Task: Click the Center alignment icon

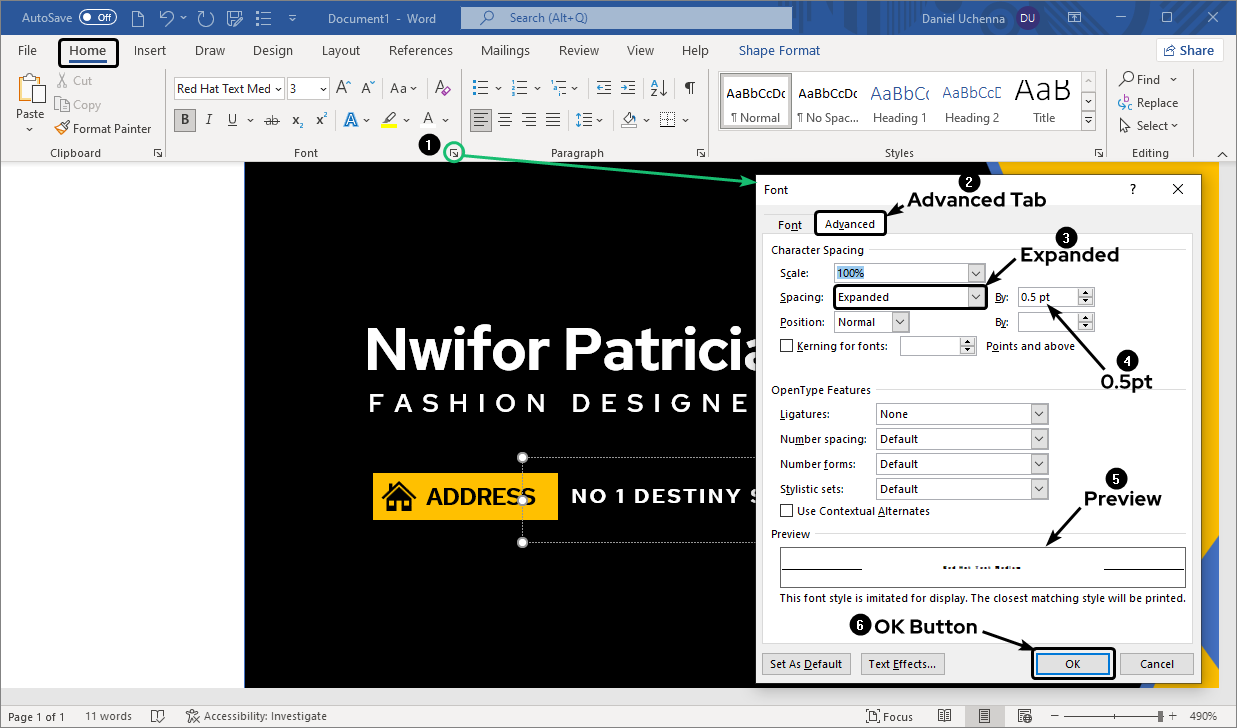Action: point(506,120)
